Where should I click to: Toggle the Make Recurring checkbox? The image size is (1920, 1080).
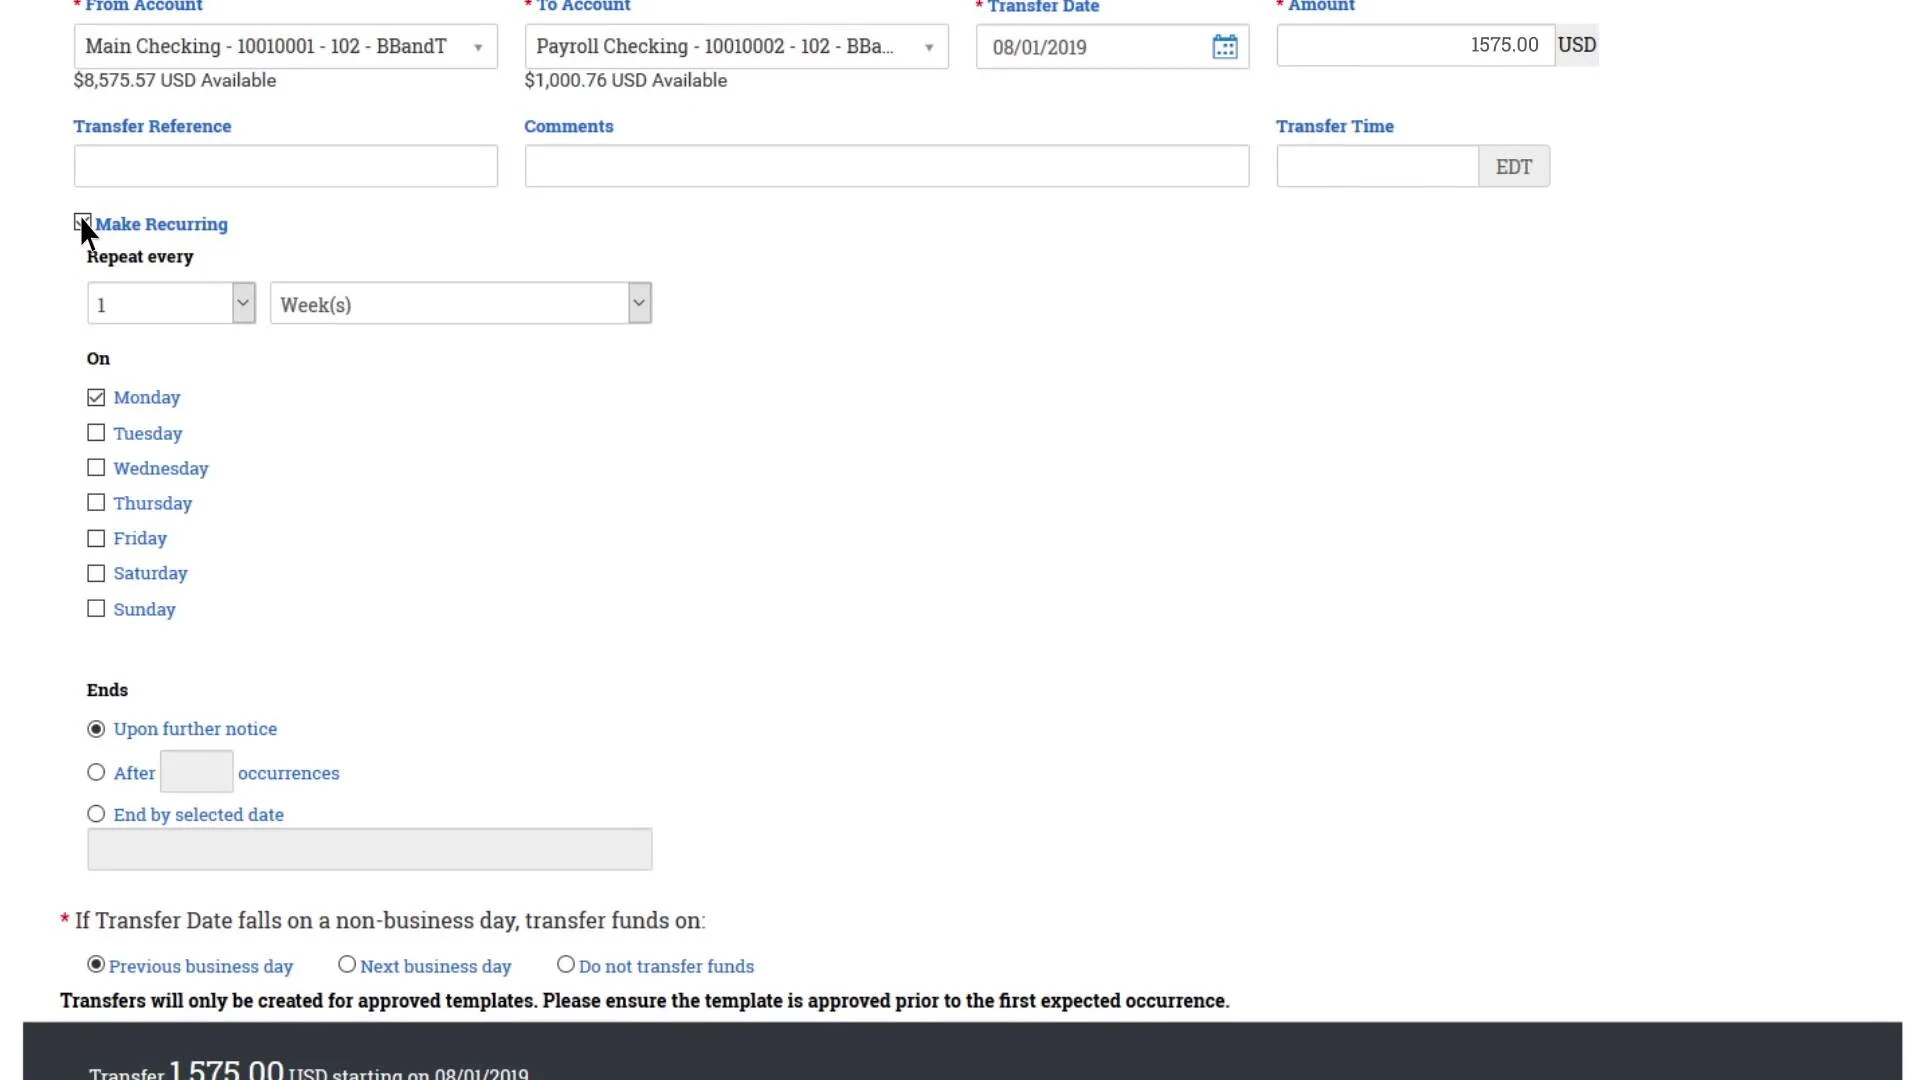(x=83, y=223)
